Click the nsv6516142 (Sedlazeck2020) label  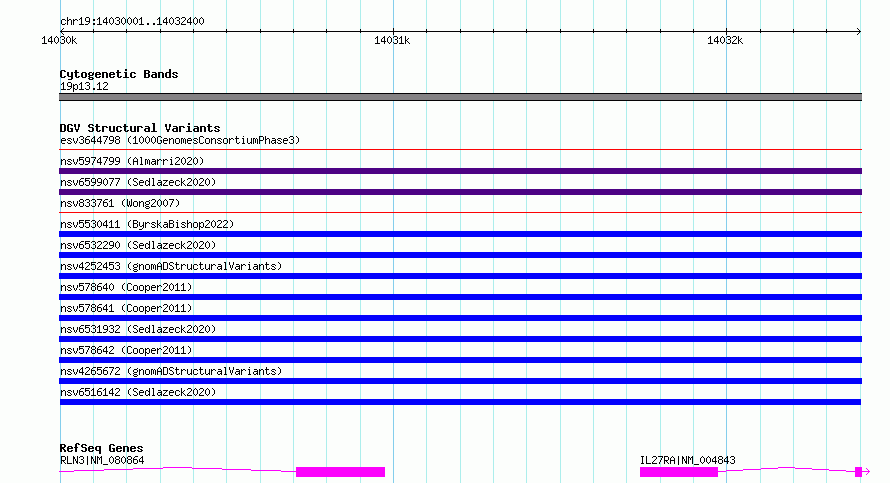pos(138,392)
